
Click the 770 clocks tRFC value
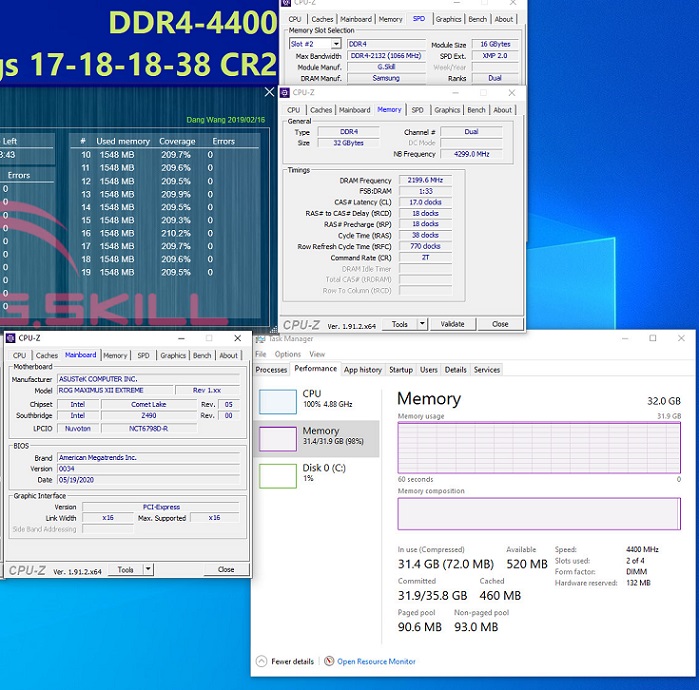click(x=425, y=246)
